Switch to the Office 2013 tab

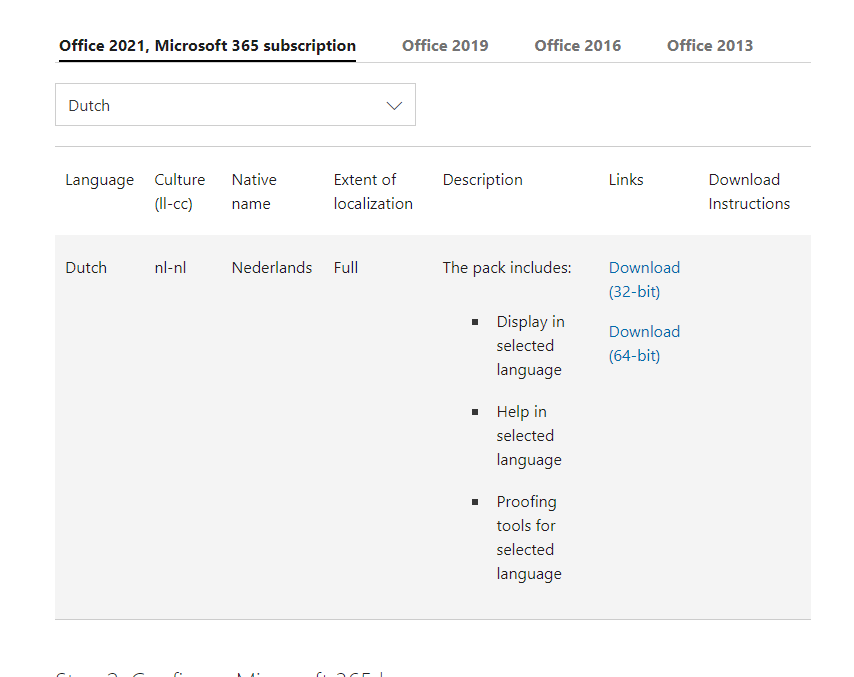710,46
